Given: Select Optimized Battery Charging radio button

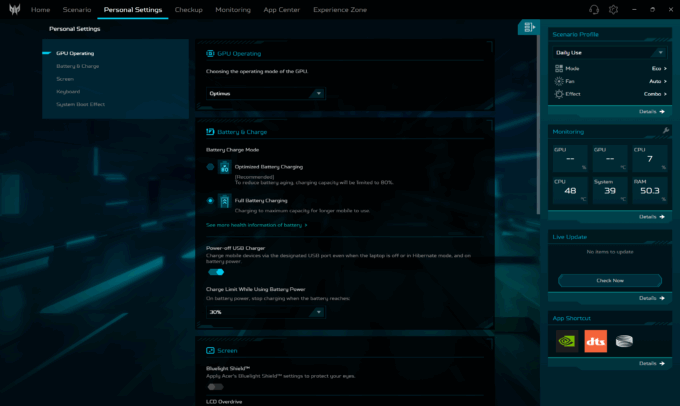Looking at the screenshot, I should point(210,167).
